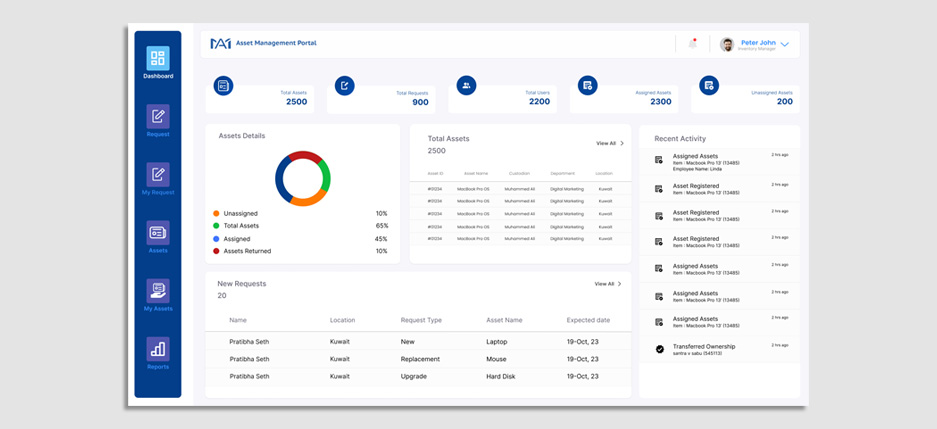The height and width of the screenshot is (429, 937).
Task: Click the notification bell icon
Action: pyautogui.click(x=692, y=44)
